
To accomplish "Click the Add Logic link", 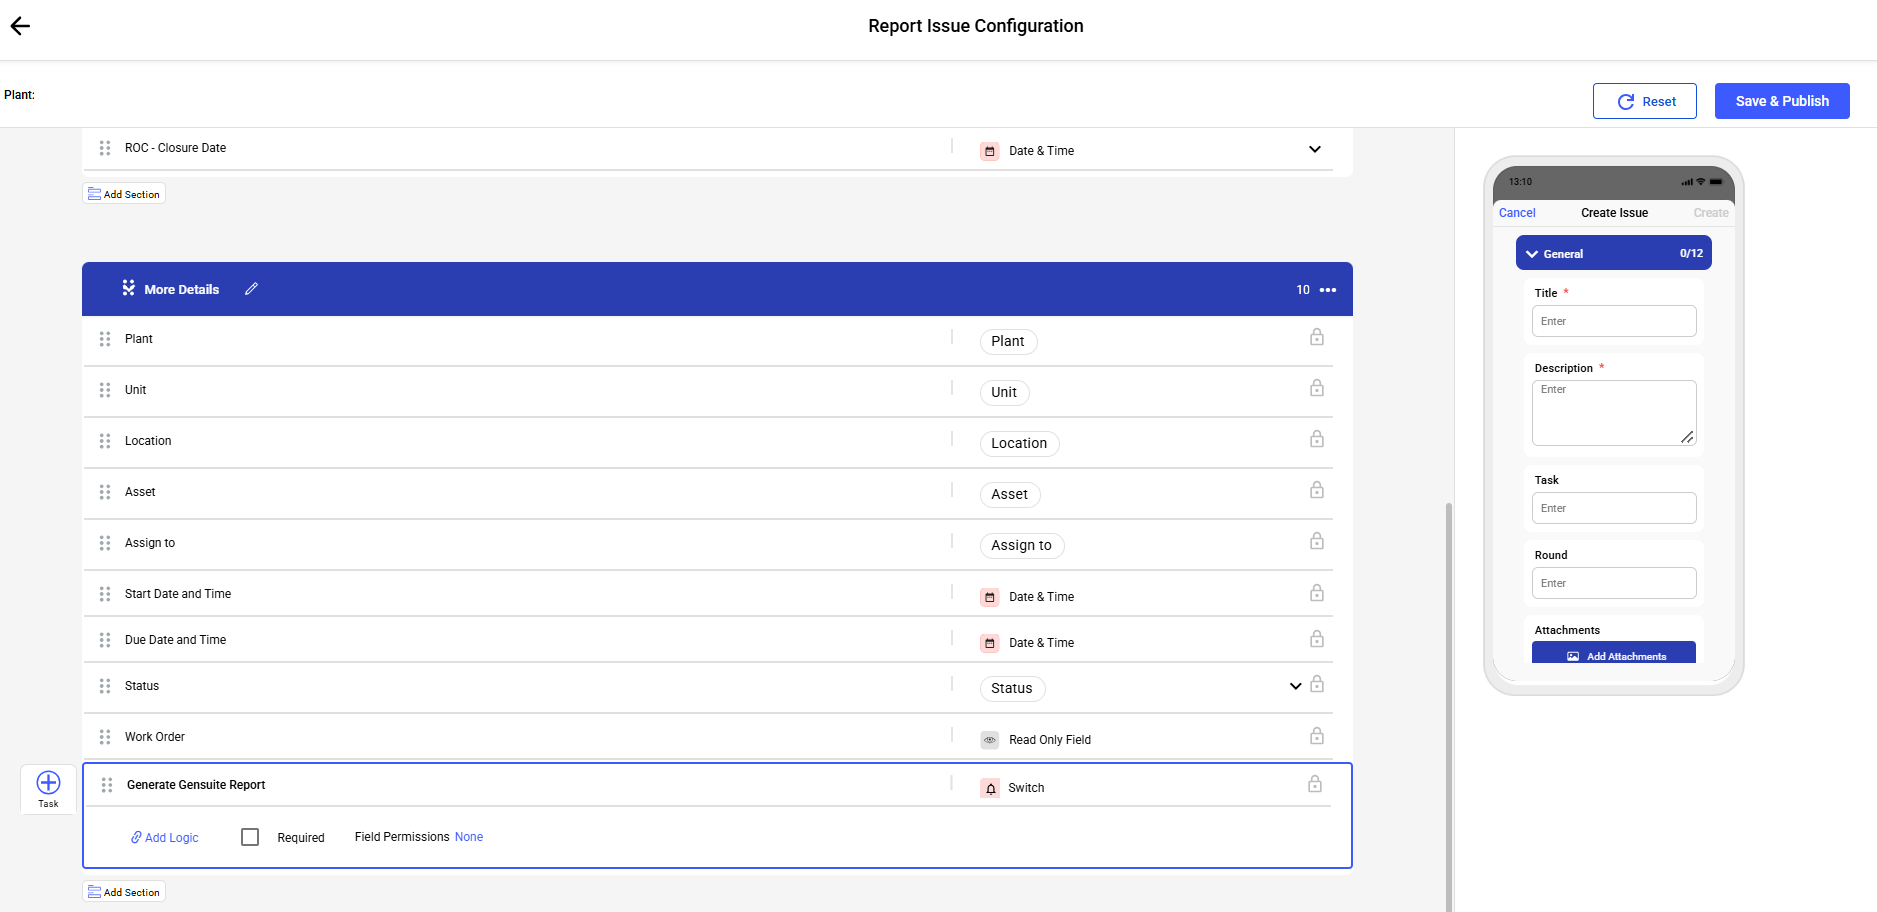I will (x=165, y=838).
